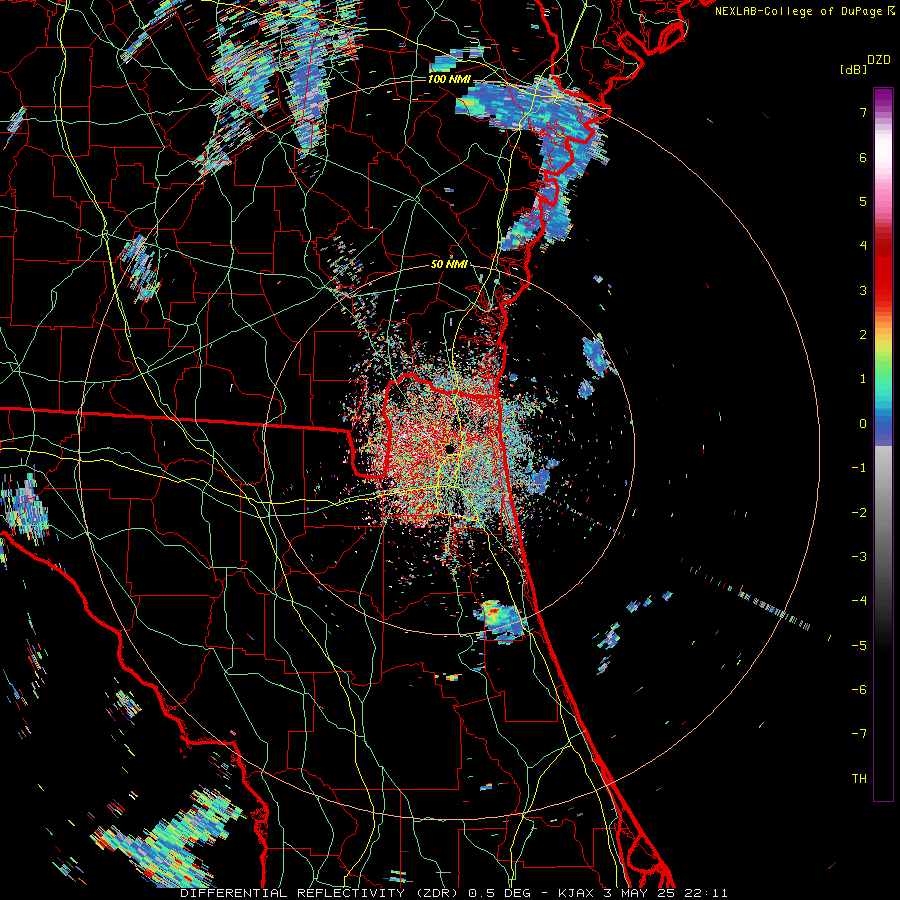Click the 3 dB scale label
This screenshot has height=900, width=900.
[863, 290]
